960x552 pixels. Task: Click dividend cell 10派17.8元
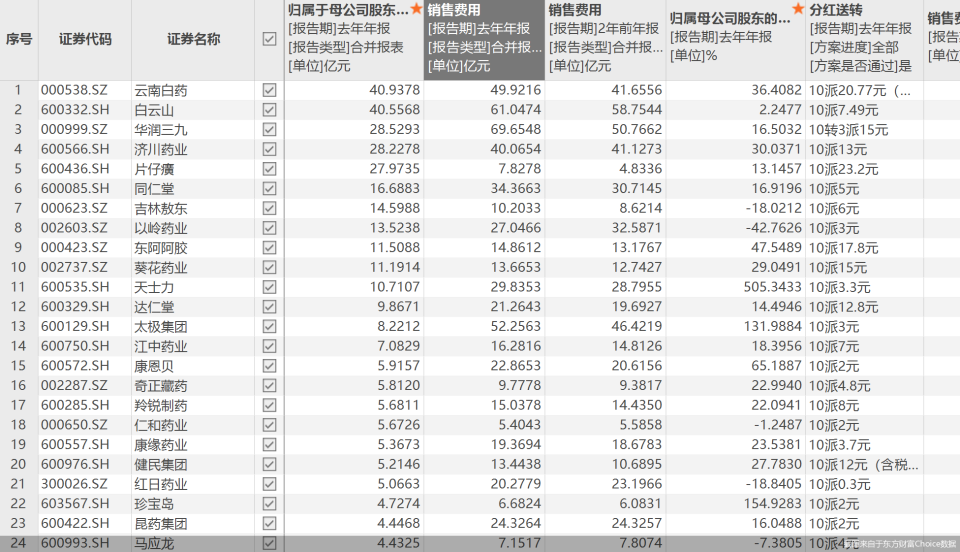(x=844, y=248)
